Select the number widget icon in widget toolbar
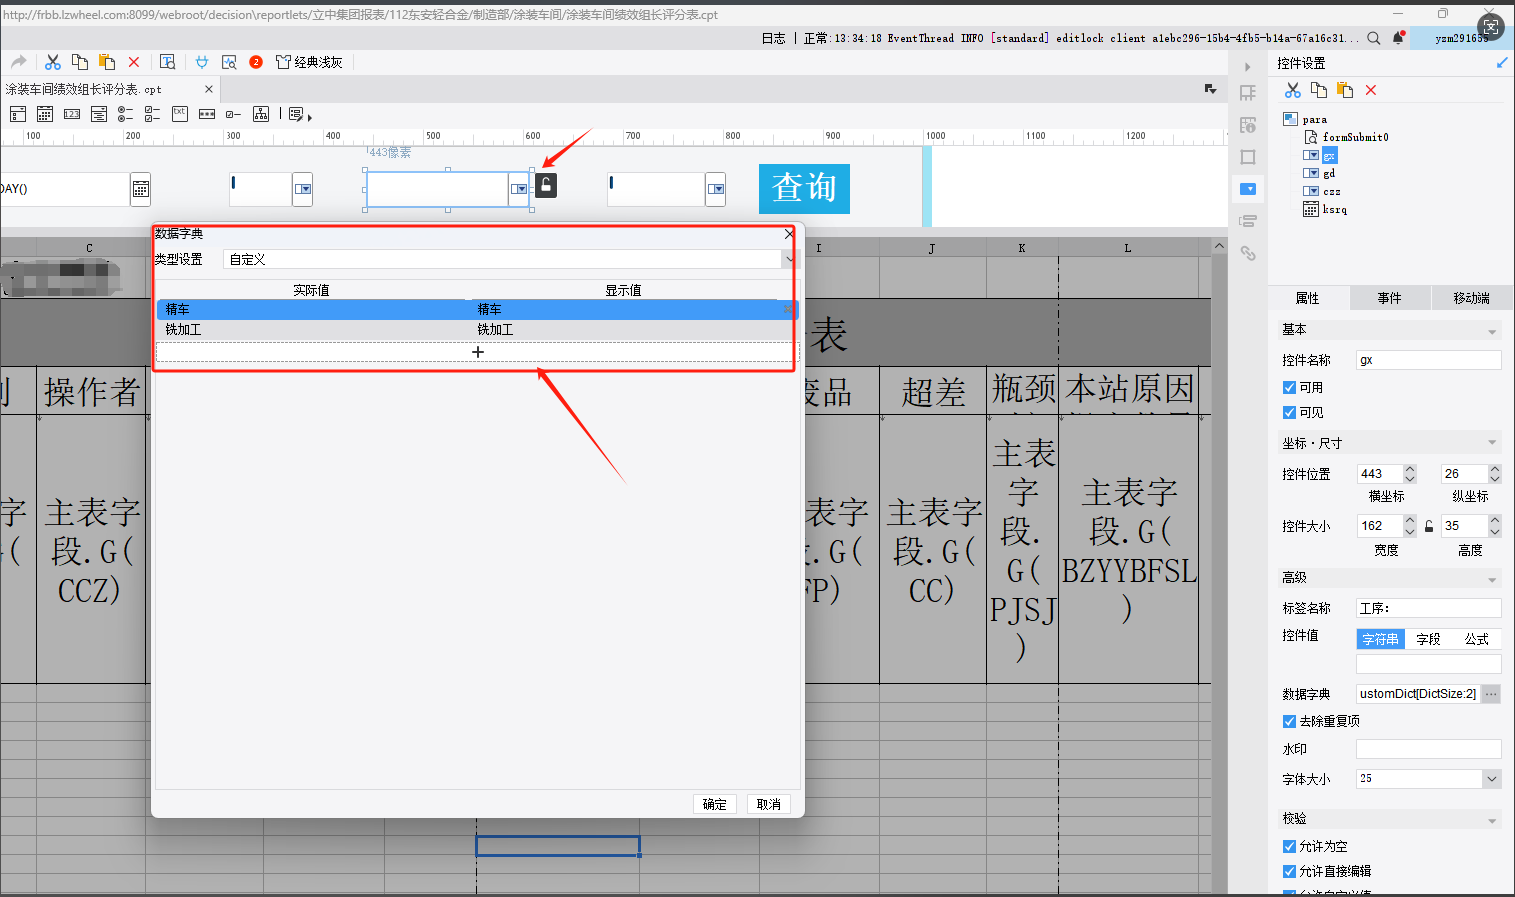Screen dimensions: 1515x897 click(x=72, y=114)
